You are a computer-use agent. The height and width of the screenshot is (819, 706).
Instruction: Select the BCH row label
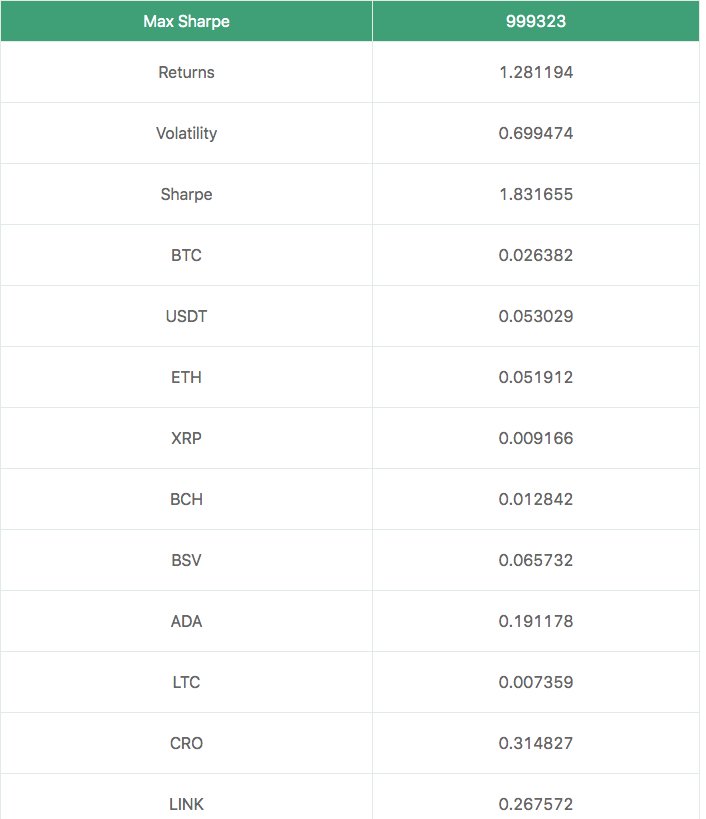tap(186, 499)
